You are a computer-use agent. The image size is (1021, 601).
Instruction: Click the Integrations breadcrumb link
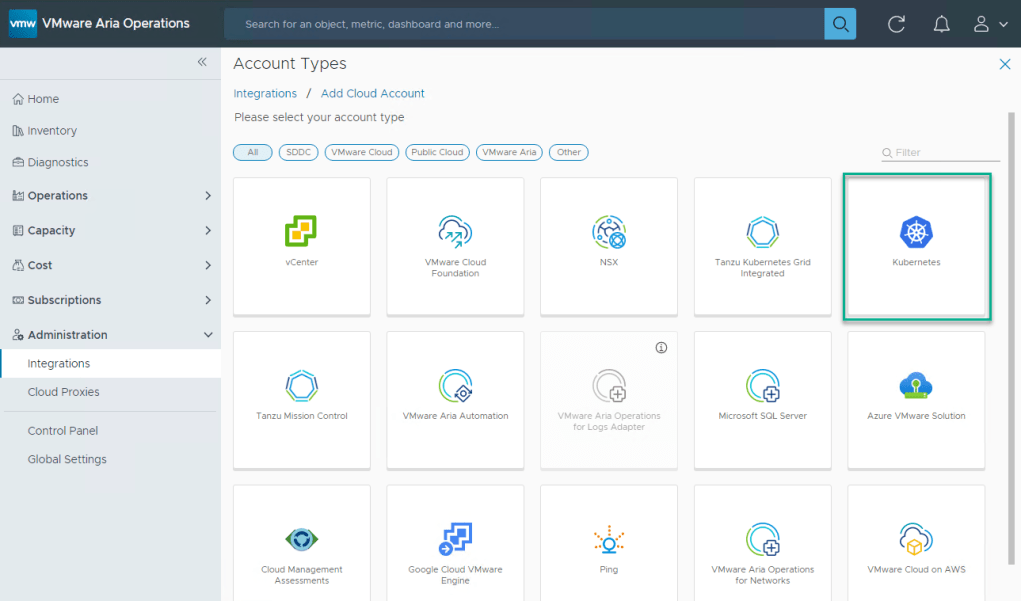pos(264,92)
